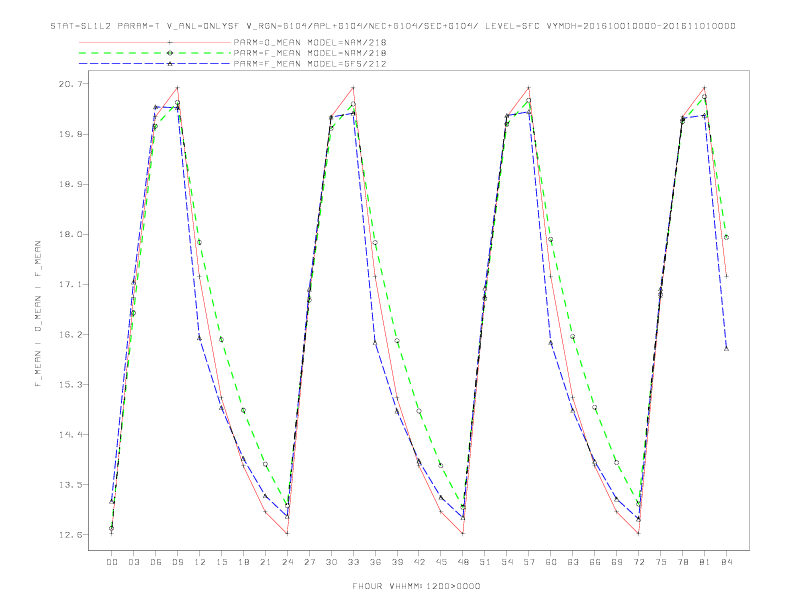
Task: Click x-axis tick label 45
Action: pyautogui.click(x=441, y=562)
